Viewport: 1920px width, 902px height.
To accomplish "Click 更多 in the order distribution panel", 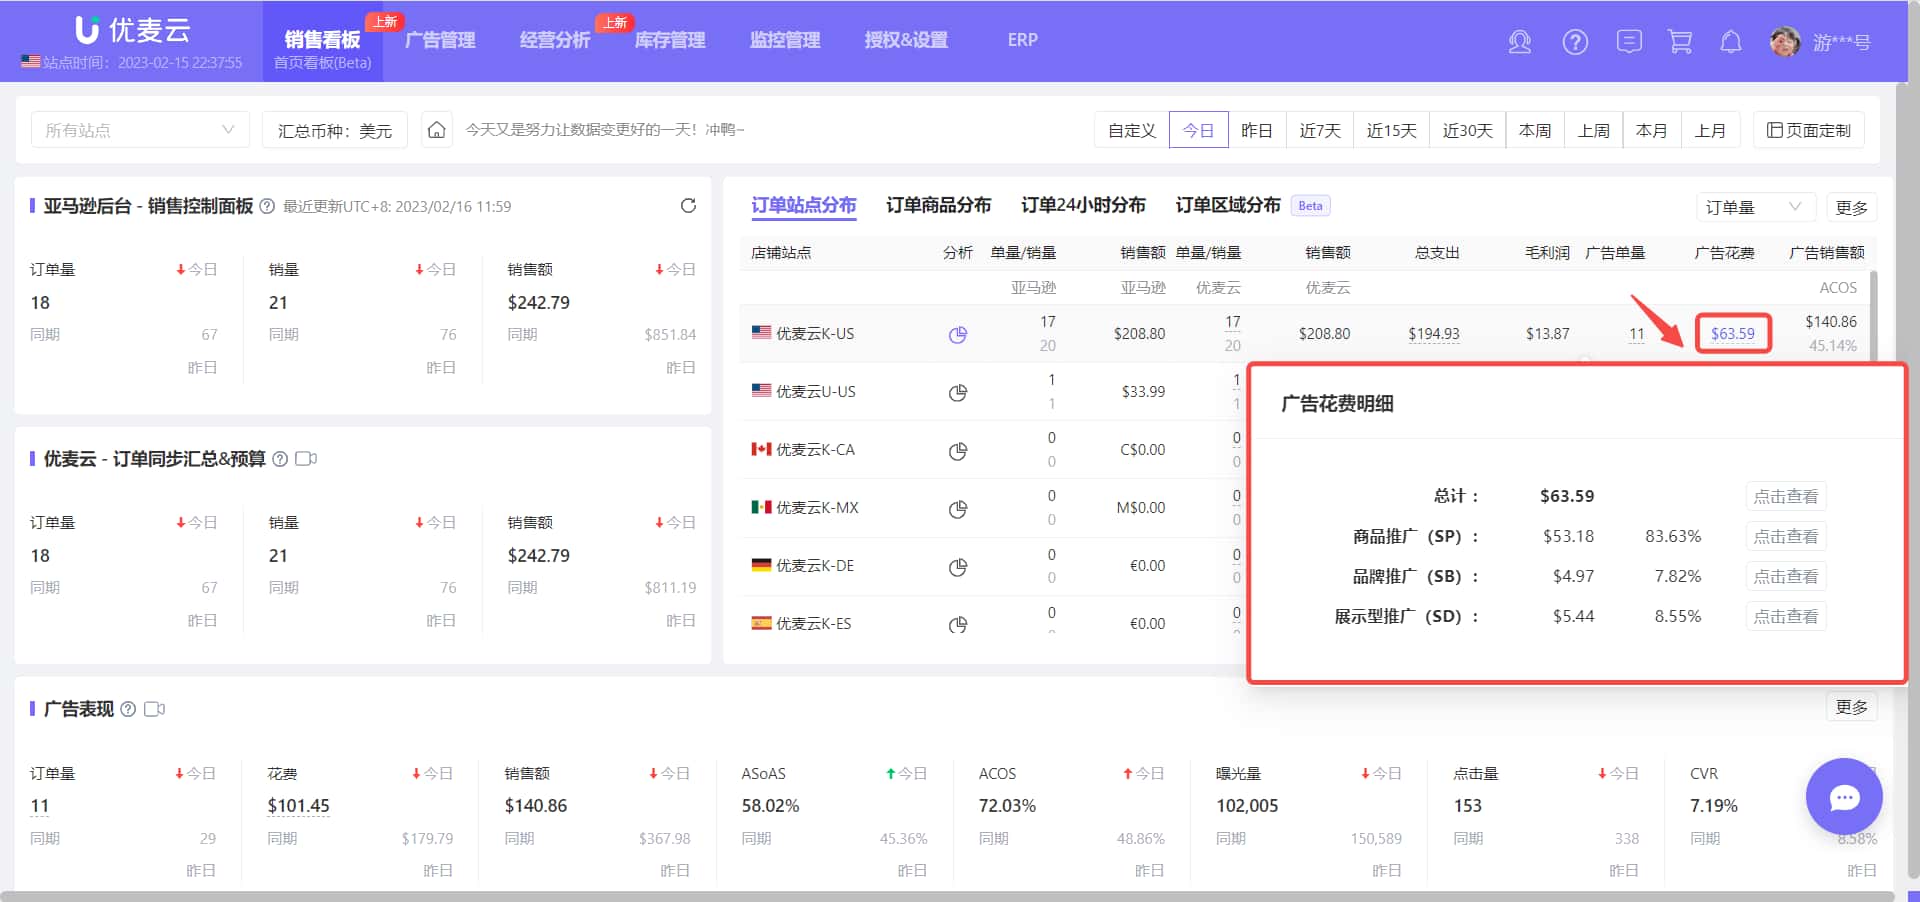I will 1852,207.
